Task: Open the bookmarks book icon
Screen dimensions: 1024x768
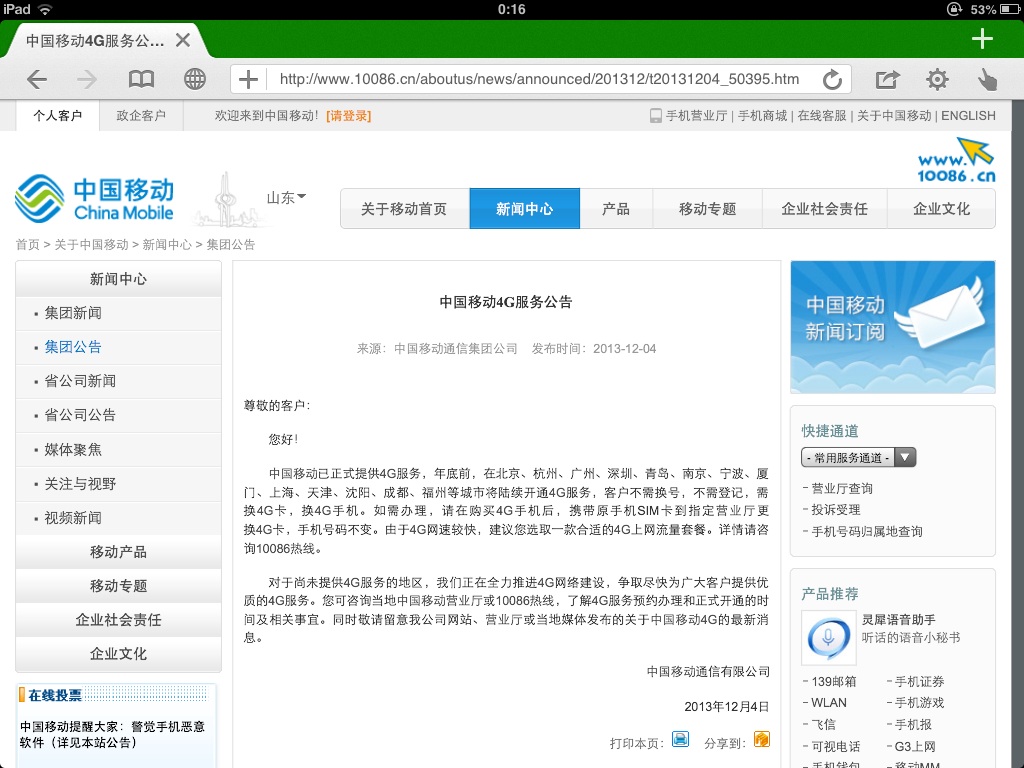Action: click(x=141, y=80)
